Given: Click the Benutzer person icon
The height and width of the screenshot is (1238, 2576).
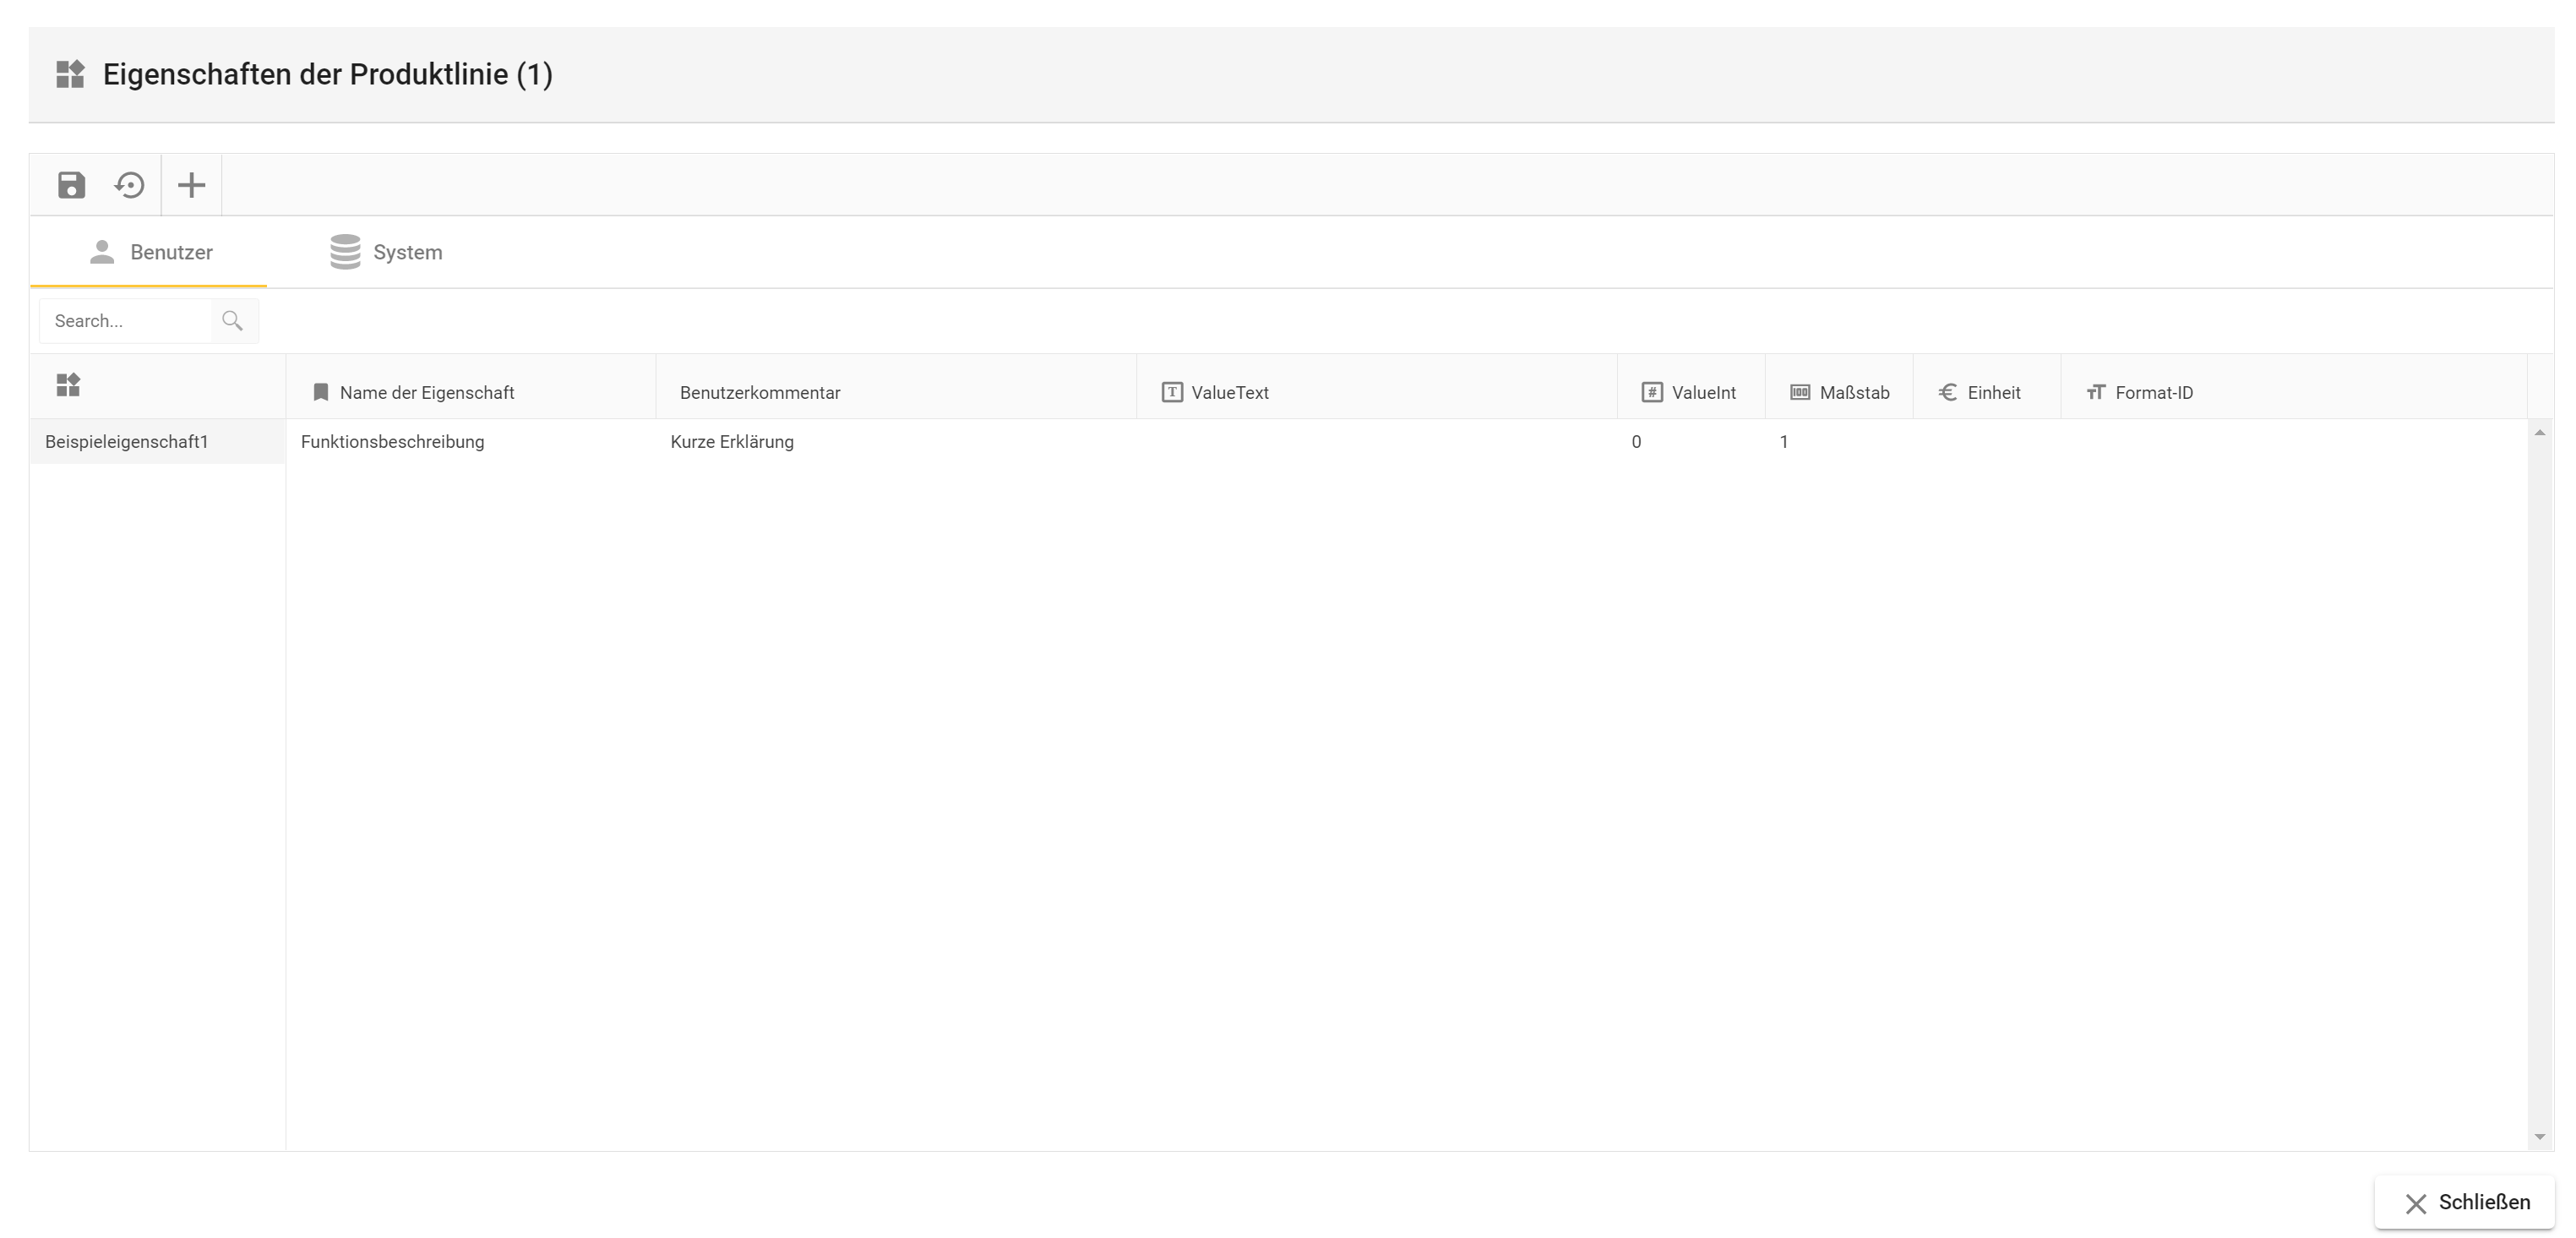Looking at the screenshot, I should coord(102,252).
